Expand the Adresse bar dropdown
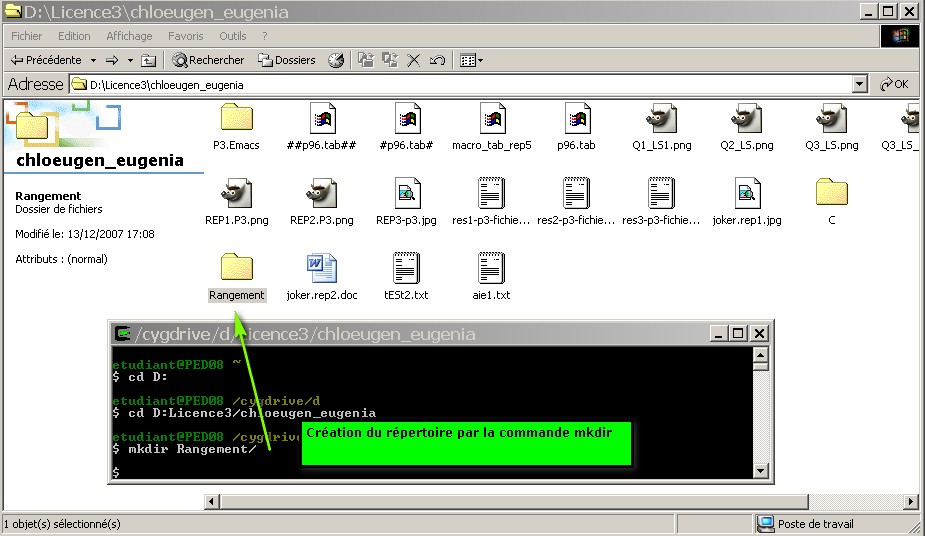The height and width of the screenshot is (536, 925). [860, 84]
